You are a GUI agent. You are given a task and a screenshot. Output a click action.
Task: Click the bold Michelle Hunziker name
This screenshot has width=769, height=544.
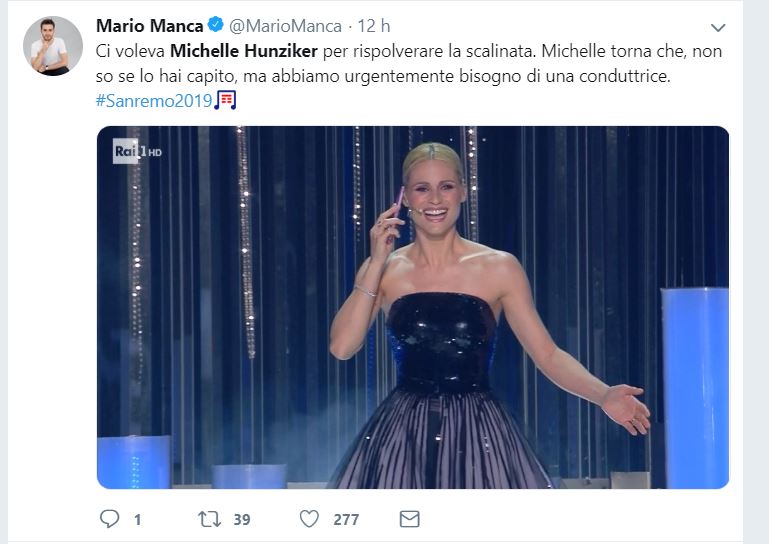tap(246, 51)
